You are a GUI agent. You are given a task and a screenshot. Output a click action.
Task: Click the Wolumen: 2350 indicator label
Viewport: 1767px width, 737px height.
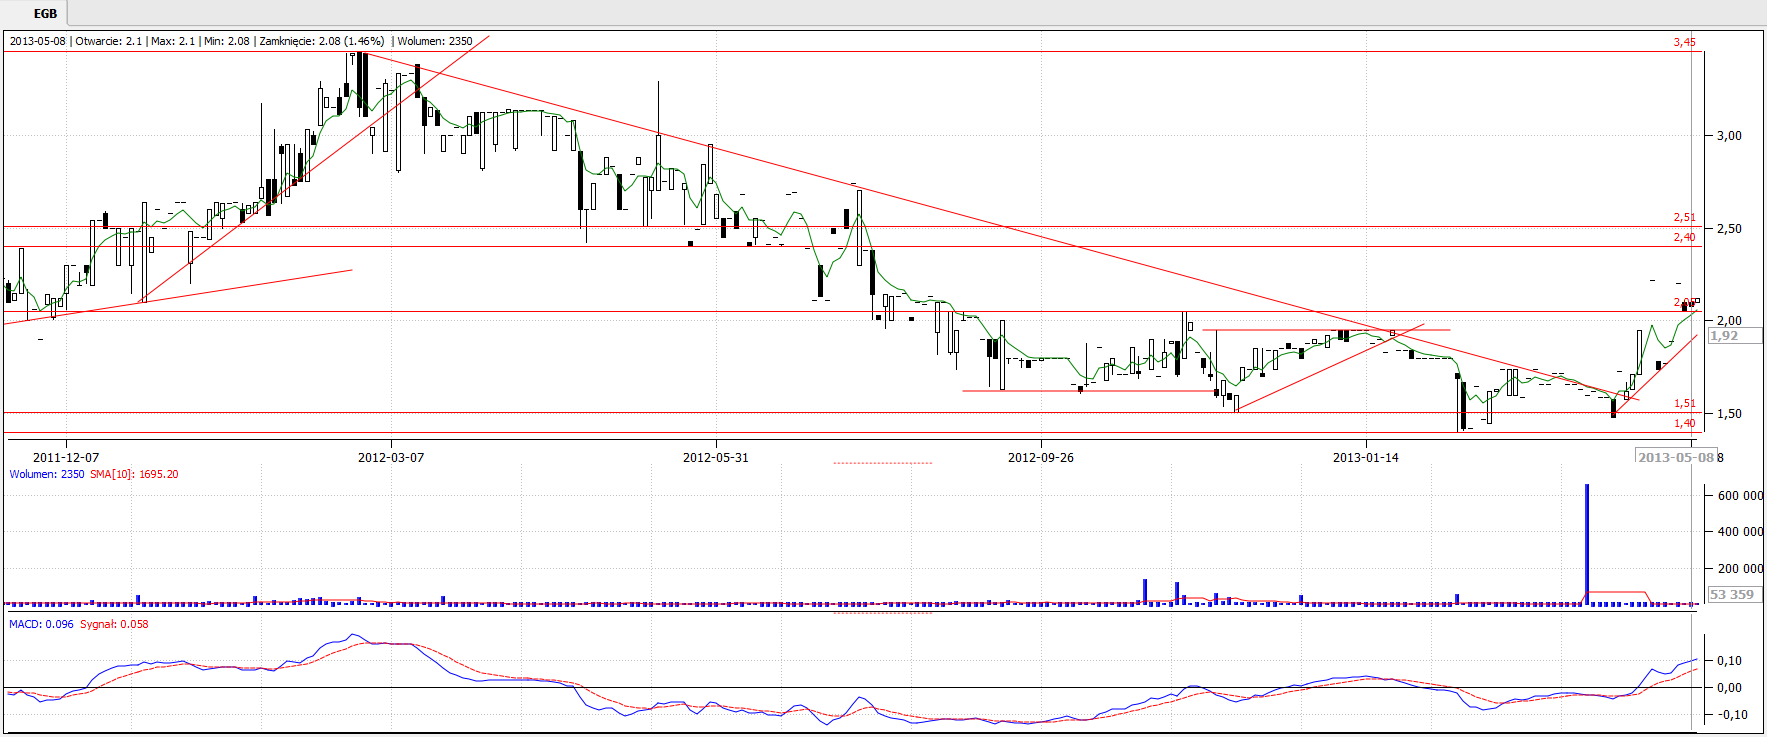tap(47, 474)
